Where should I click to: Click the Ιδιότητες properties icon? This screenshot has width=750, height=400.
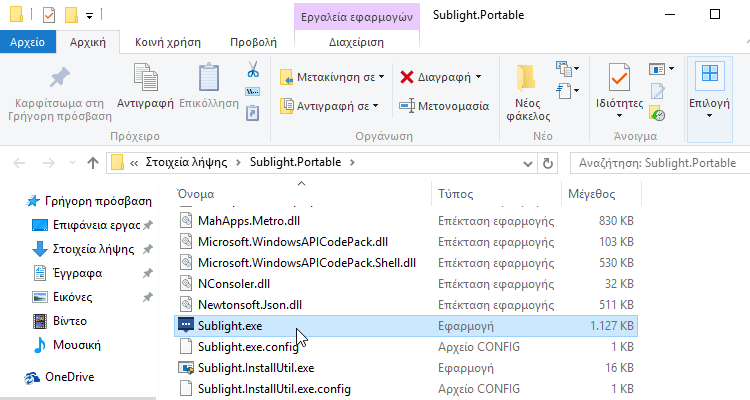pos(619,77)
